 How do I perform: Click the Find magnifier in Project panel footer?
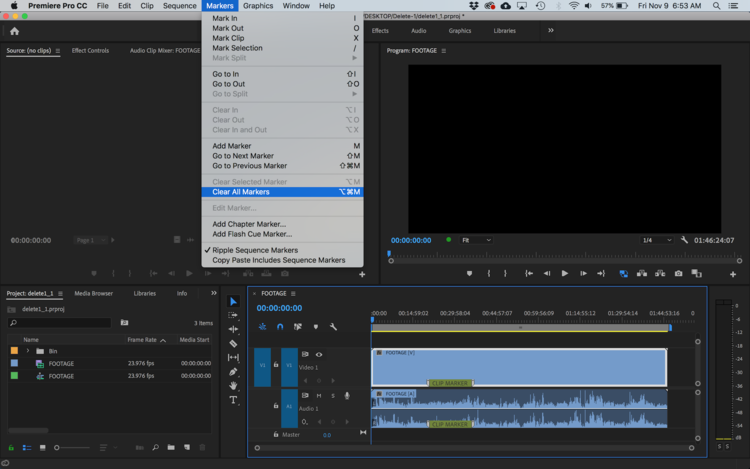coord(155,447)
